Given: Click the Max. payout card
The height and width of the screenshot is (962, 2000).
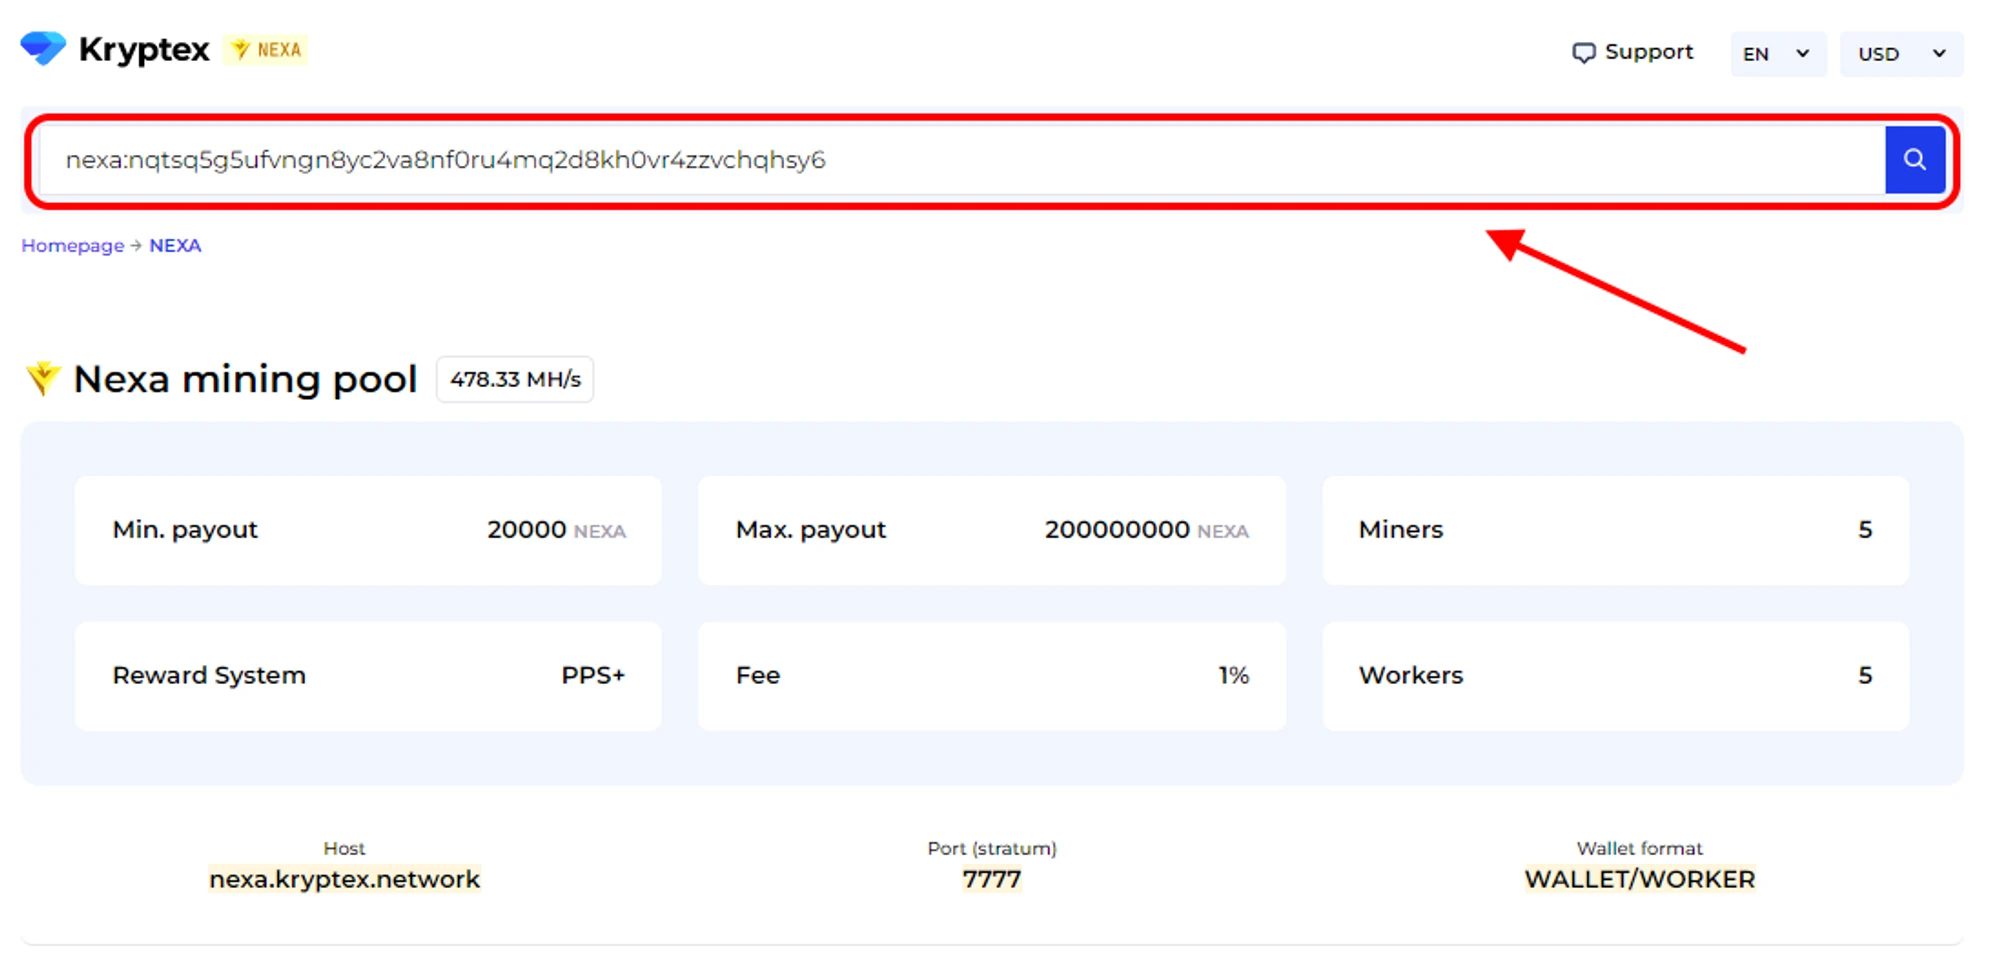Looking at the screenshot, I should point(991,530).
